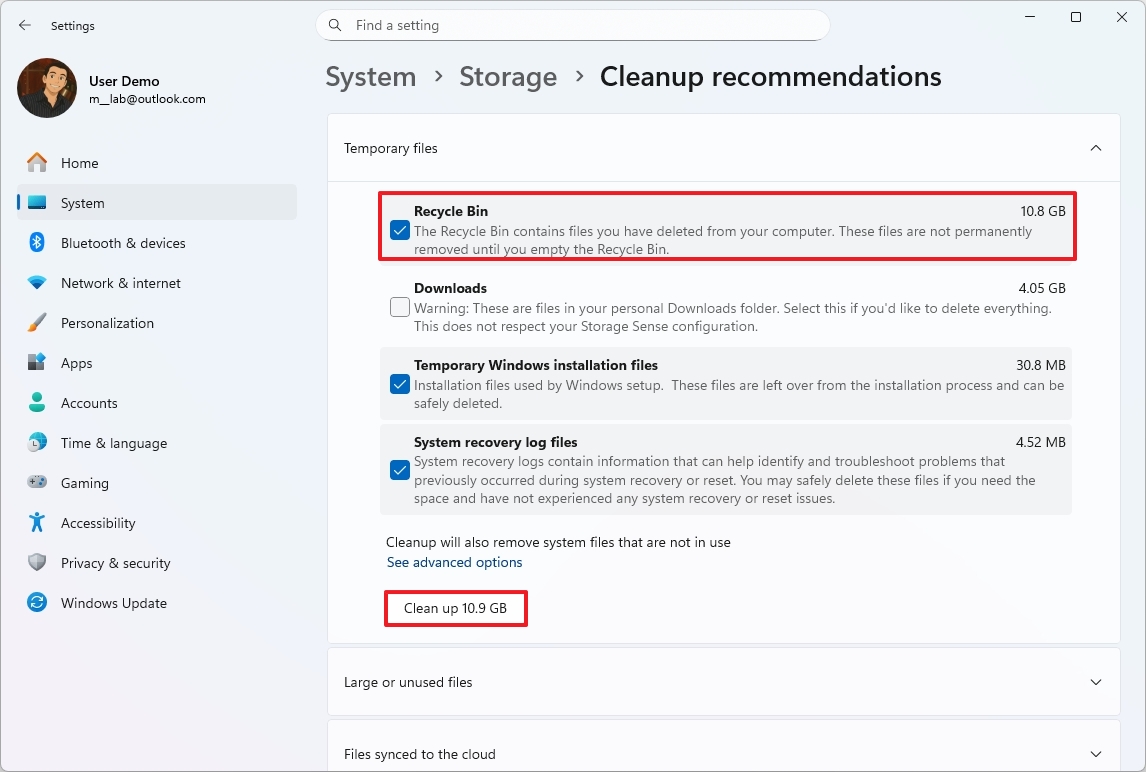Open Personalization settings
The image size is (1146, 772).
tap(108, 322)
